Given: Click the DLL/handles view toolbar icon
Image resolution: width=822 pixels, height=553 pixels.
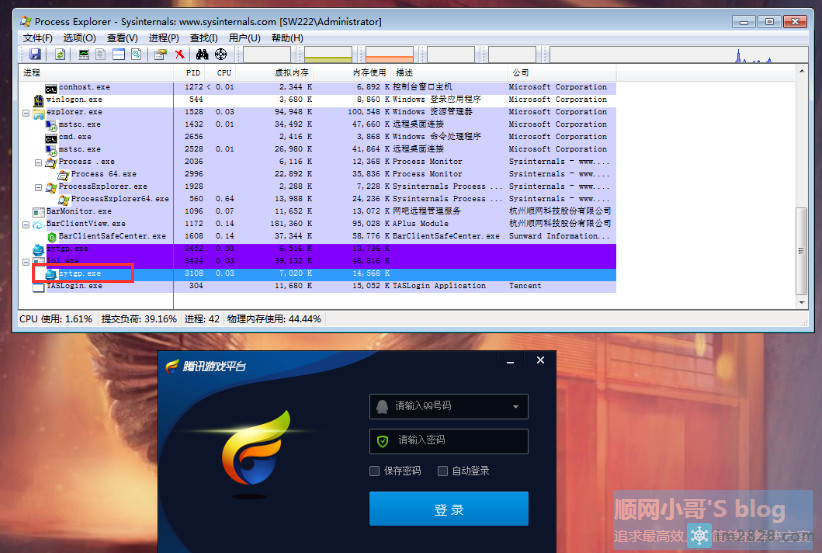Looking at the screenshot, I should coord(136,54).
